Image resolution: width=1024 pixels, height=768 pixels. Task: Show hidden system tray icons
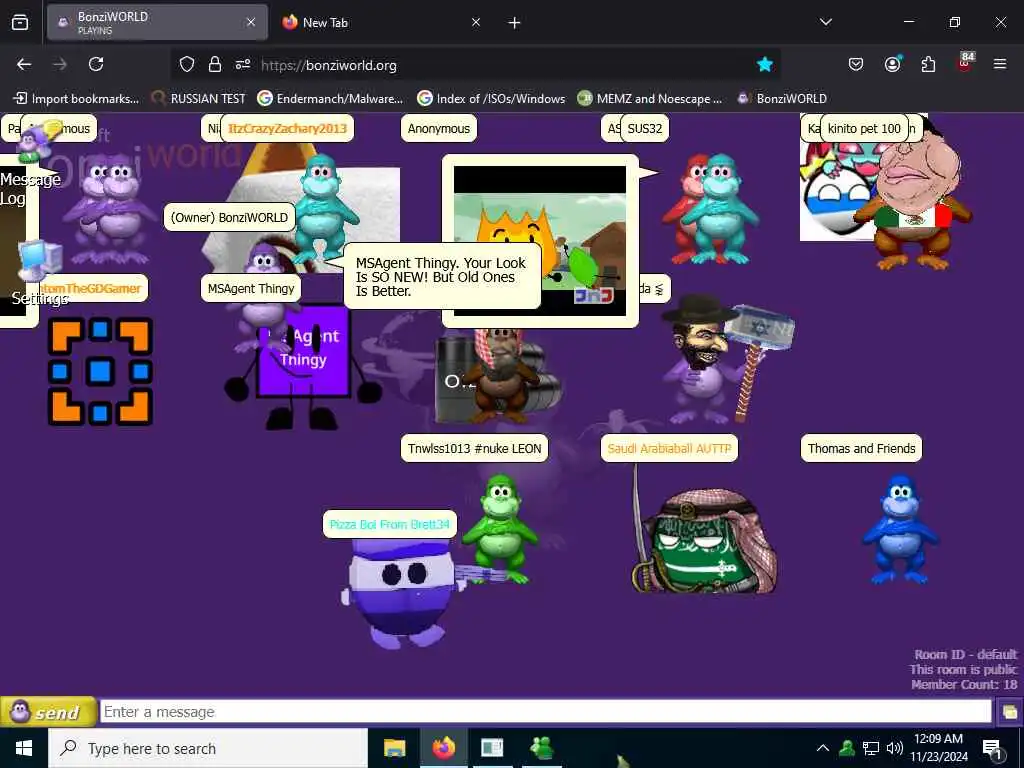click(x=823, y=748)
